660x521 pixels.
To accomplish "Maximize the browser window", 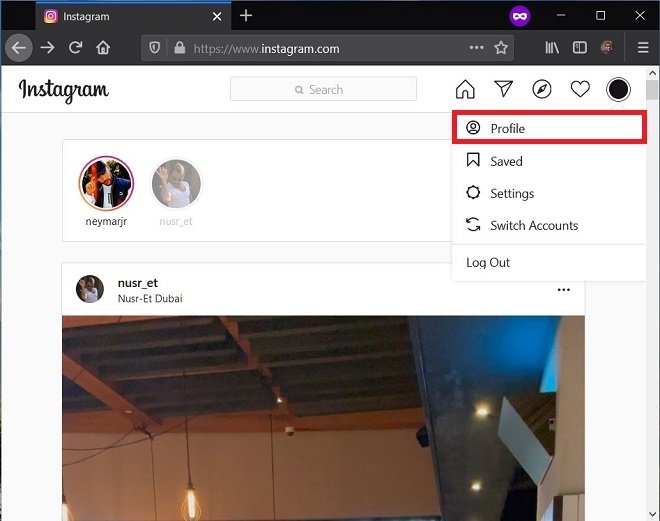I will (601, 16).
